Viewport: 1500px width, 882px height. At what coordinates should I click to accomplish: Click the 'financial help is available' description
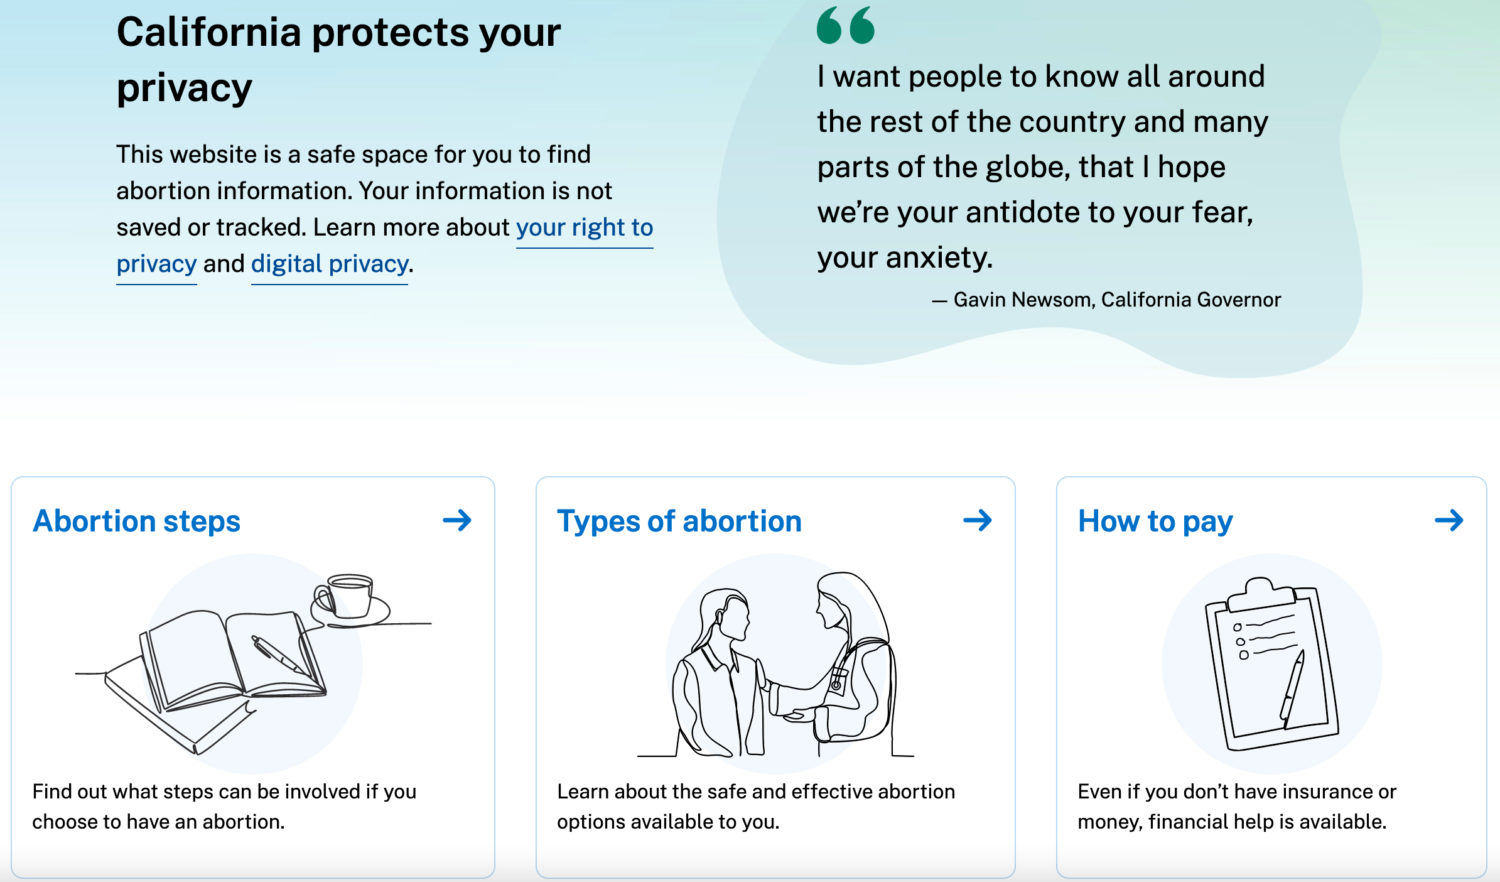(1237, 806)
